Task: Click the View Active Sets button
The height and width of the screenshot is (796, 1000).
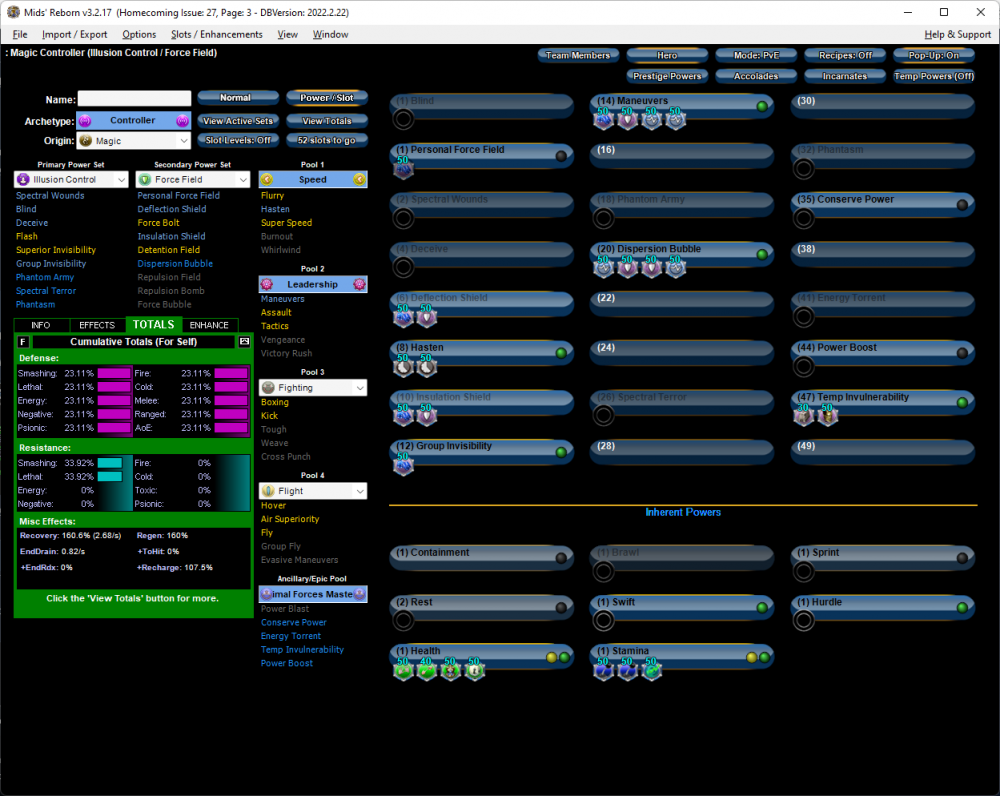Action: click(237, 120)
